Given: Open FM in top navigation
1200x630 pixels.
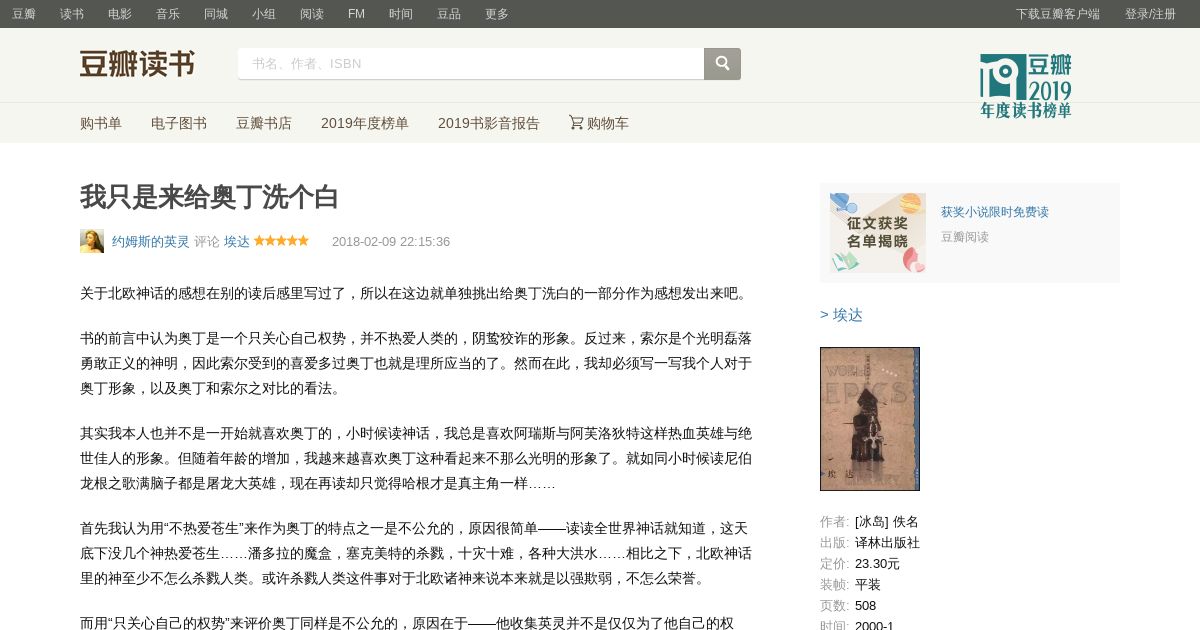Looking at the screenshot, I should point(356,14).
